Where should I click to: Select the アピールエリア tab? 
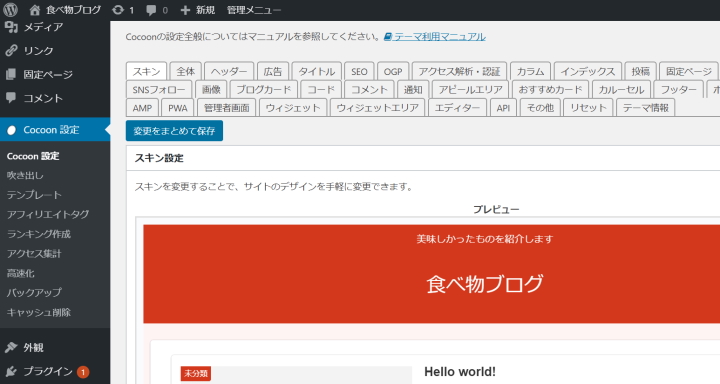(470, 90)
